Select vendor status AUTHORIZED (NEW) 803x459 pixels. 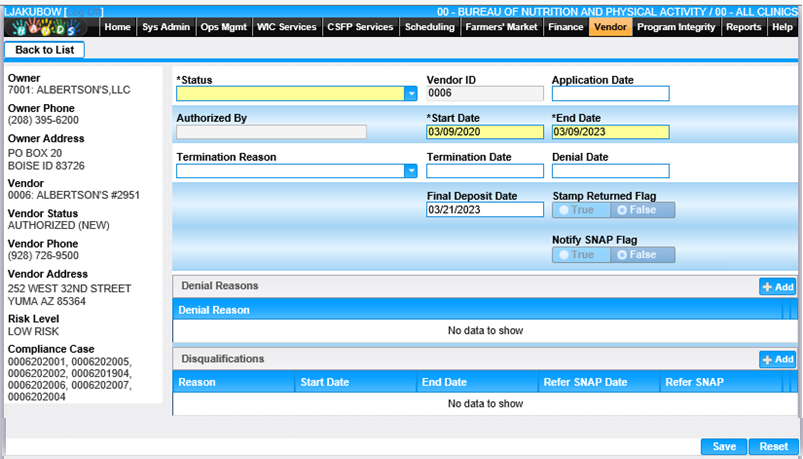58,225
